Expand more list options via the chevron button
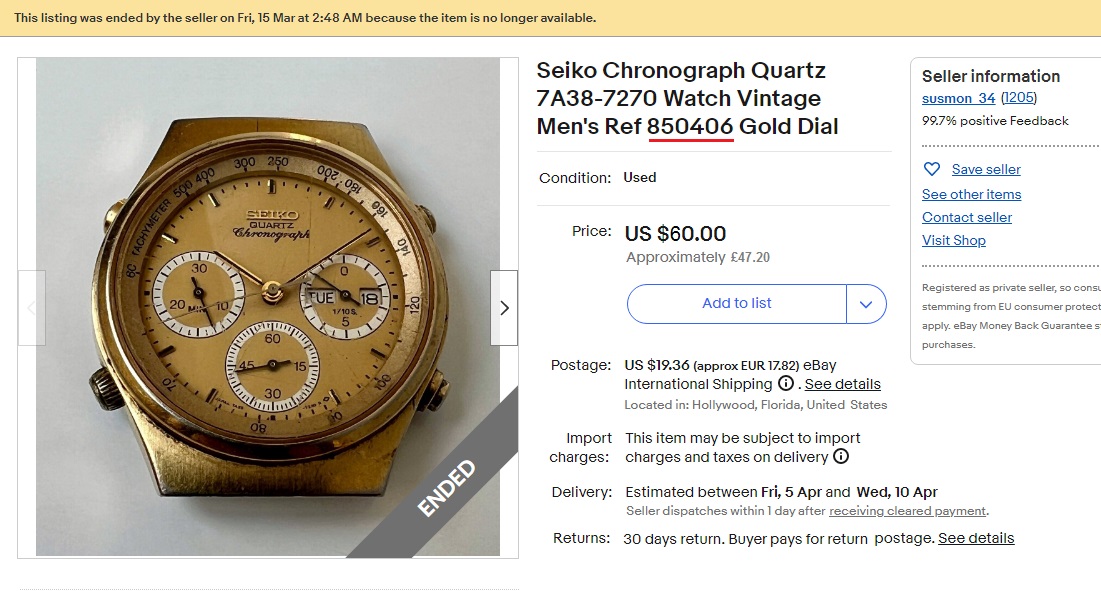1101x591 pixels. pos(867,303)
